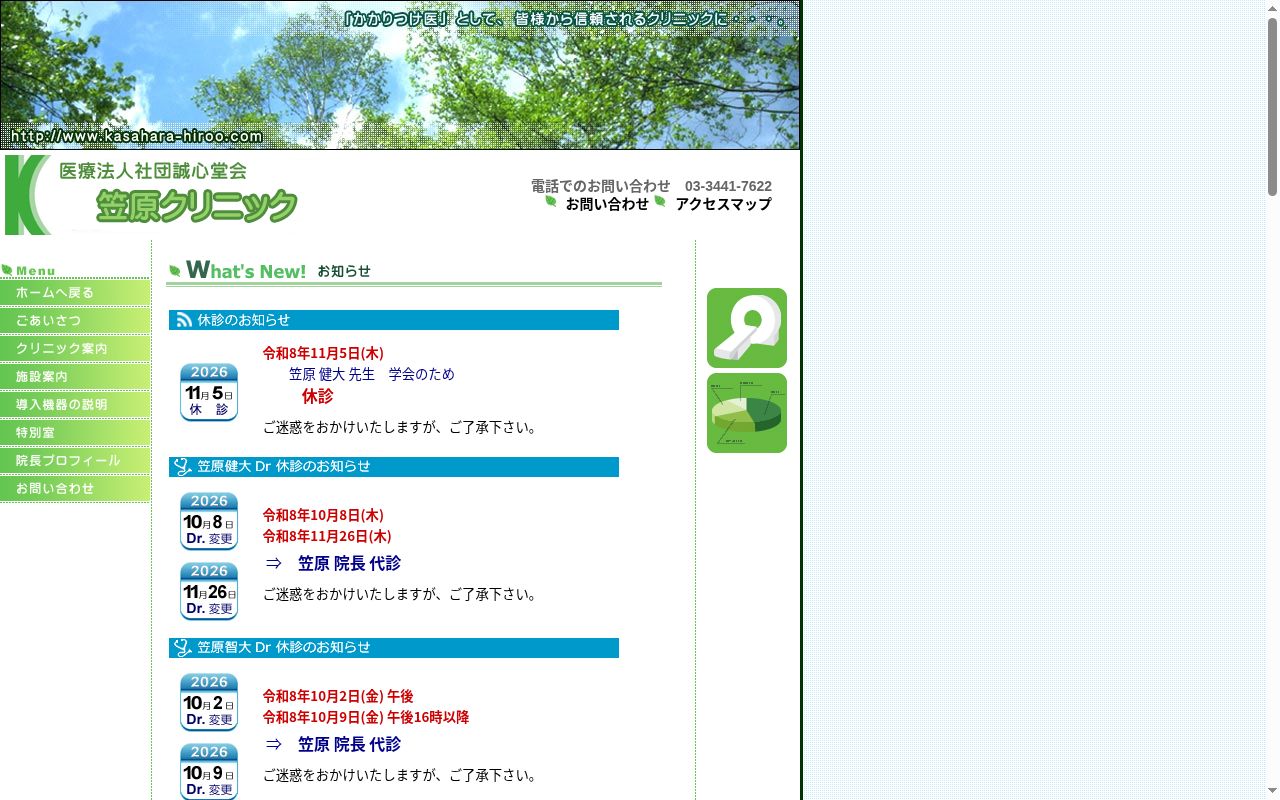Click stethoscope icon beside 笠原健大 Dr heading
This screenshot has height=800, width=1280.
(182, 467)
